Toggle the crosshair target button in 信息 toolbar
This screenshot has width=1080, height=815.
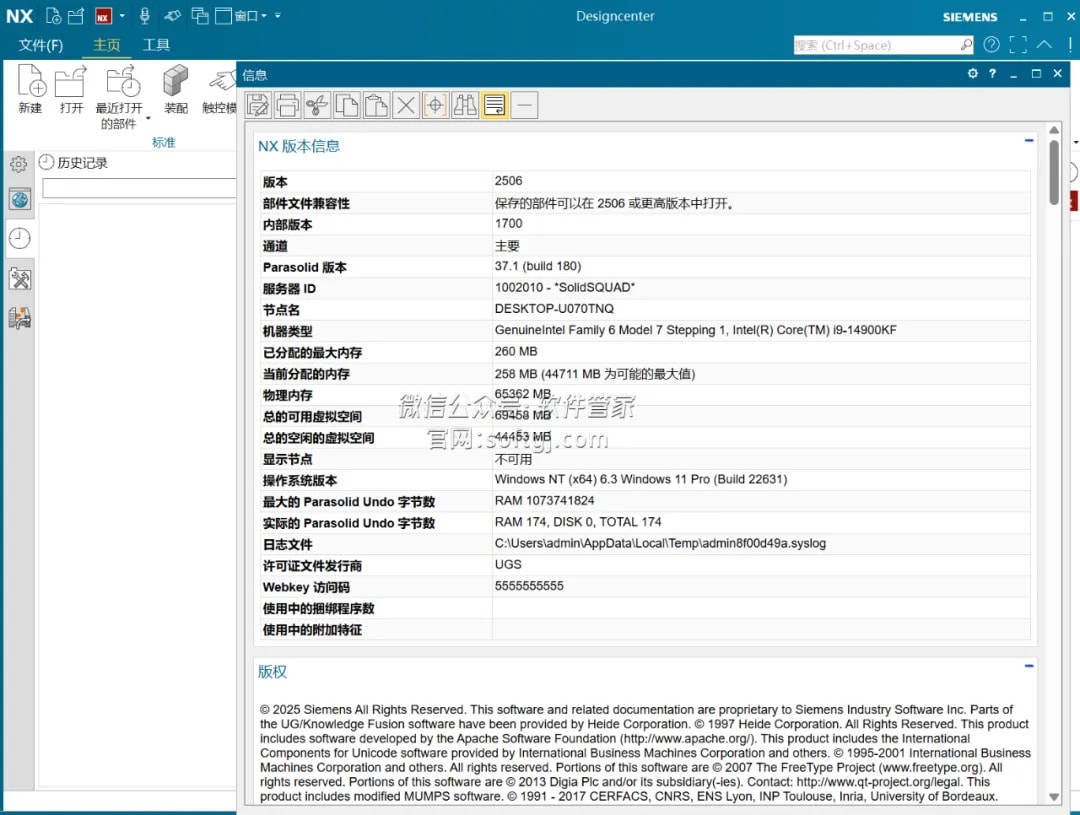[435, 105]
